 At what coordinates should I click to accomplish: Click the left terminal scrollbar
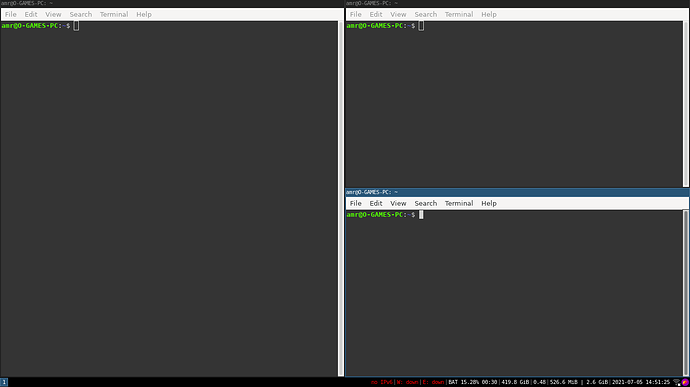tap(341, 199)
